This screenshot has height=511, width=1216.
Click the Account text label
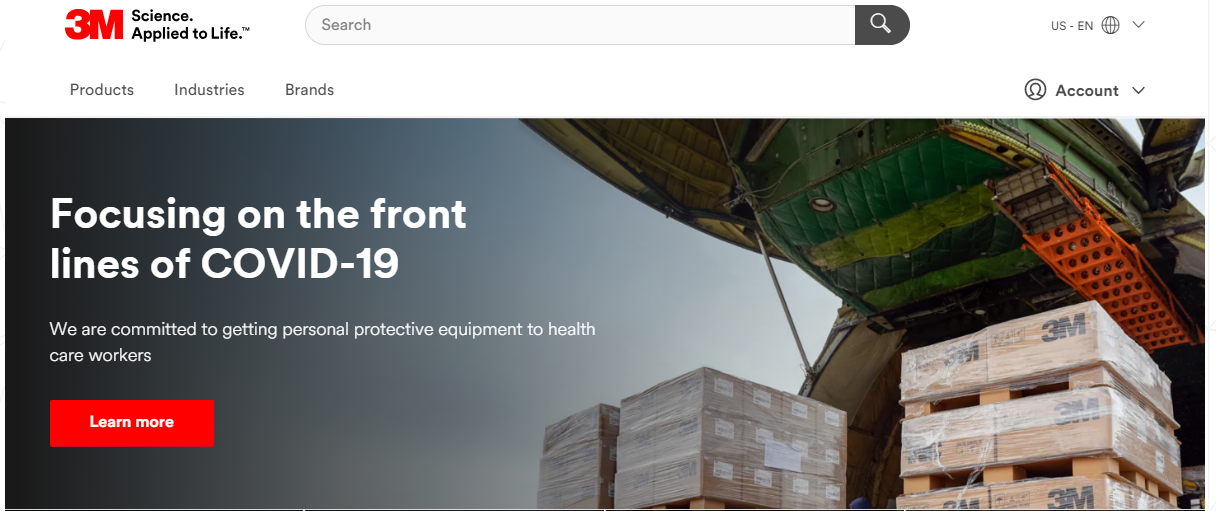1087,90
